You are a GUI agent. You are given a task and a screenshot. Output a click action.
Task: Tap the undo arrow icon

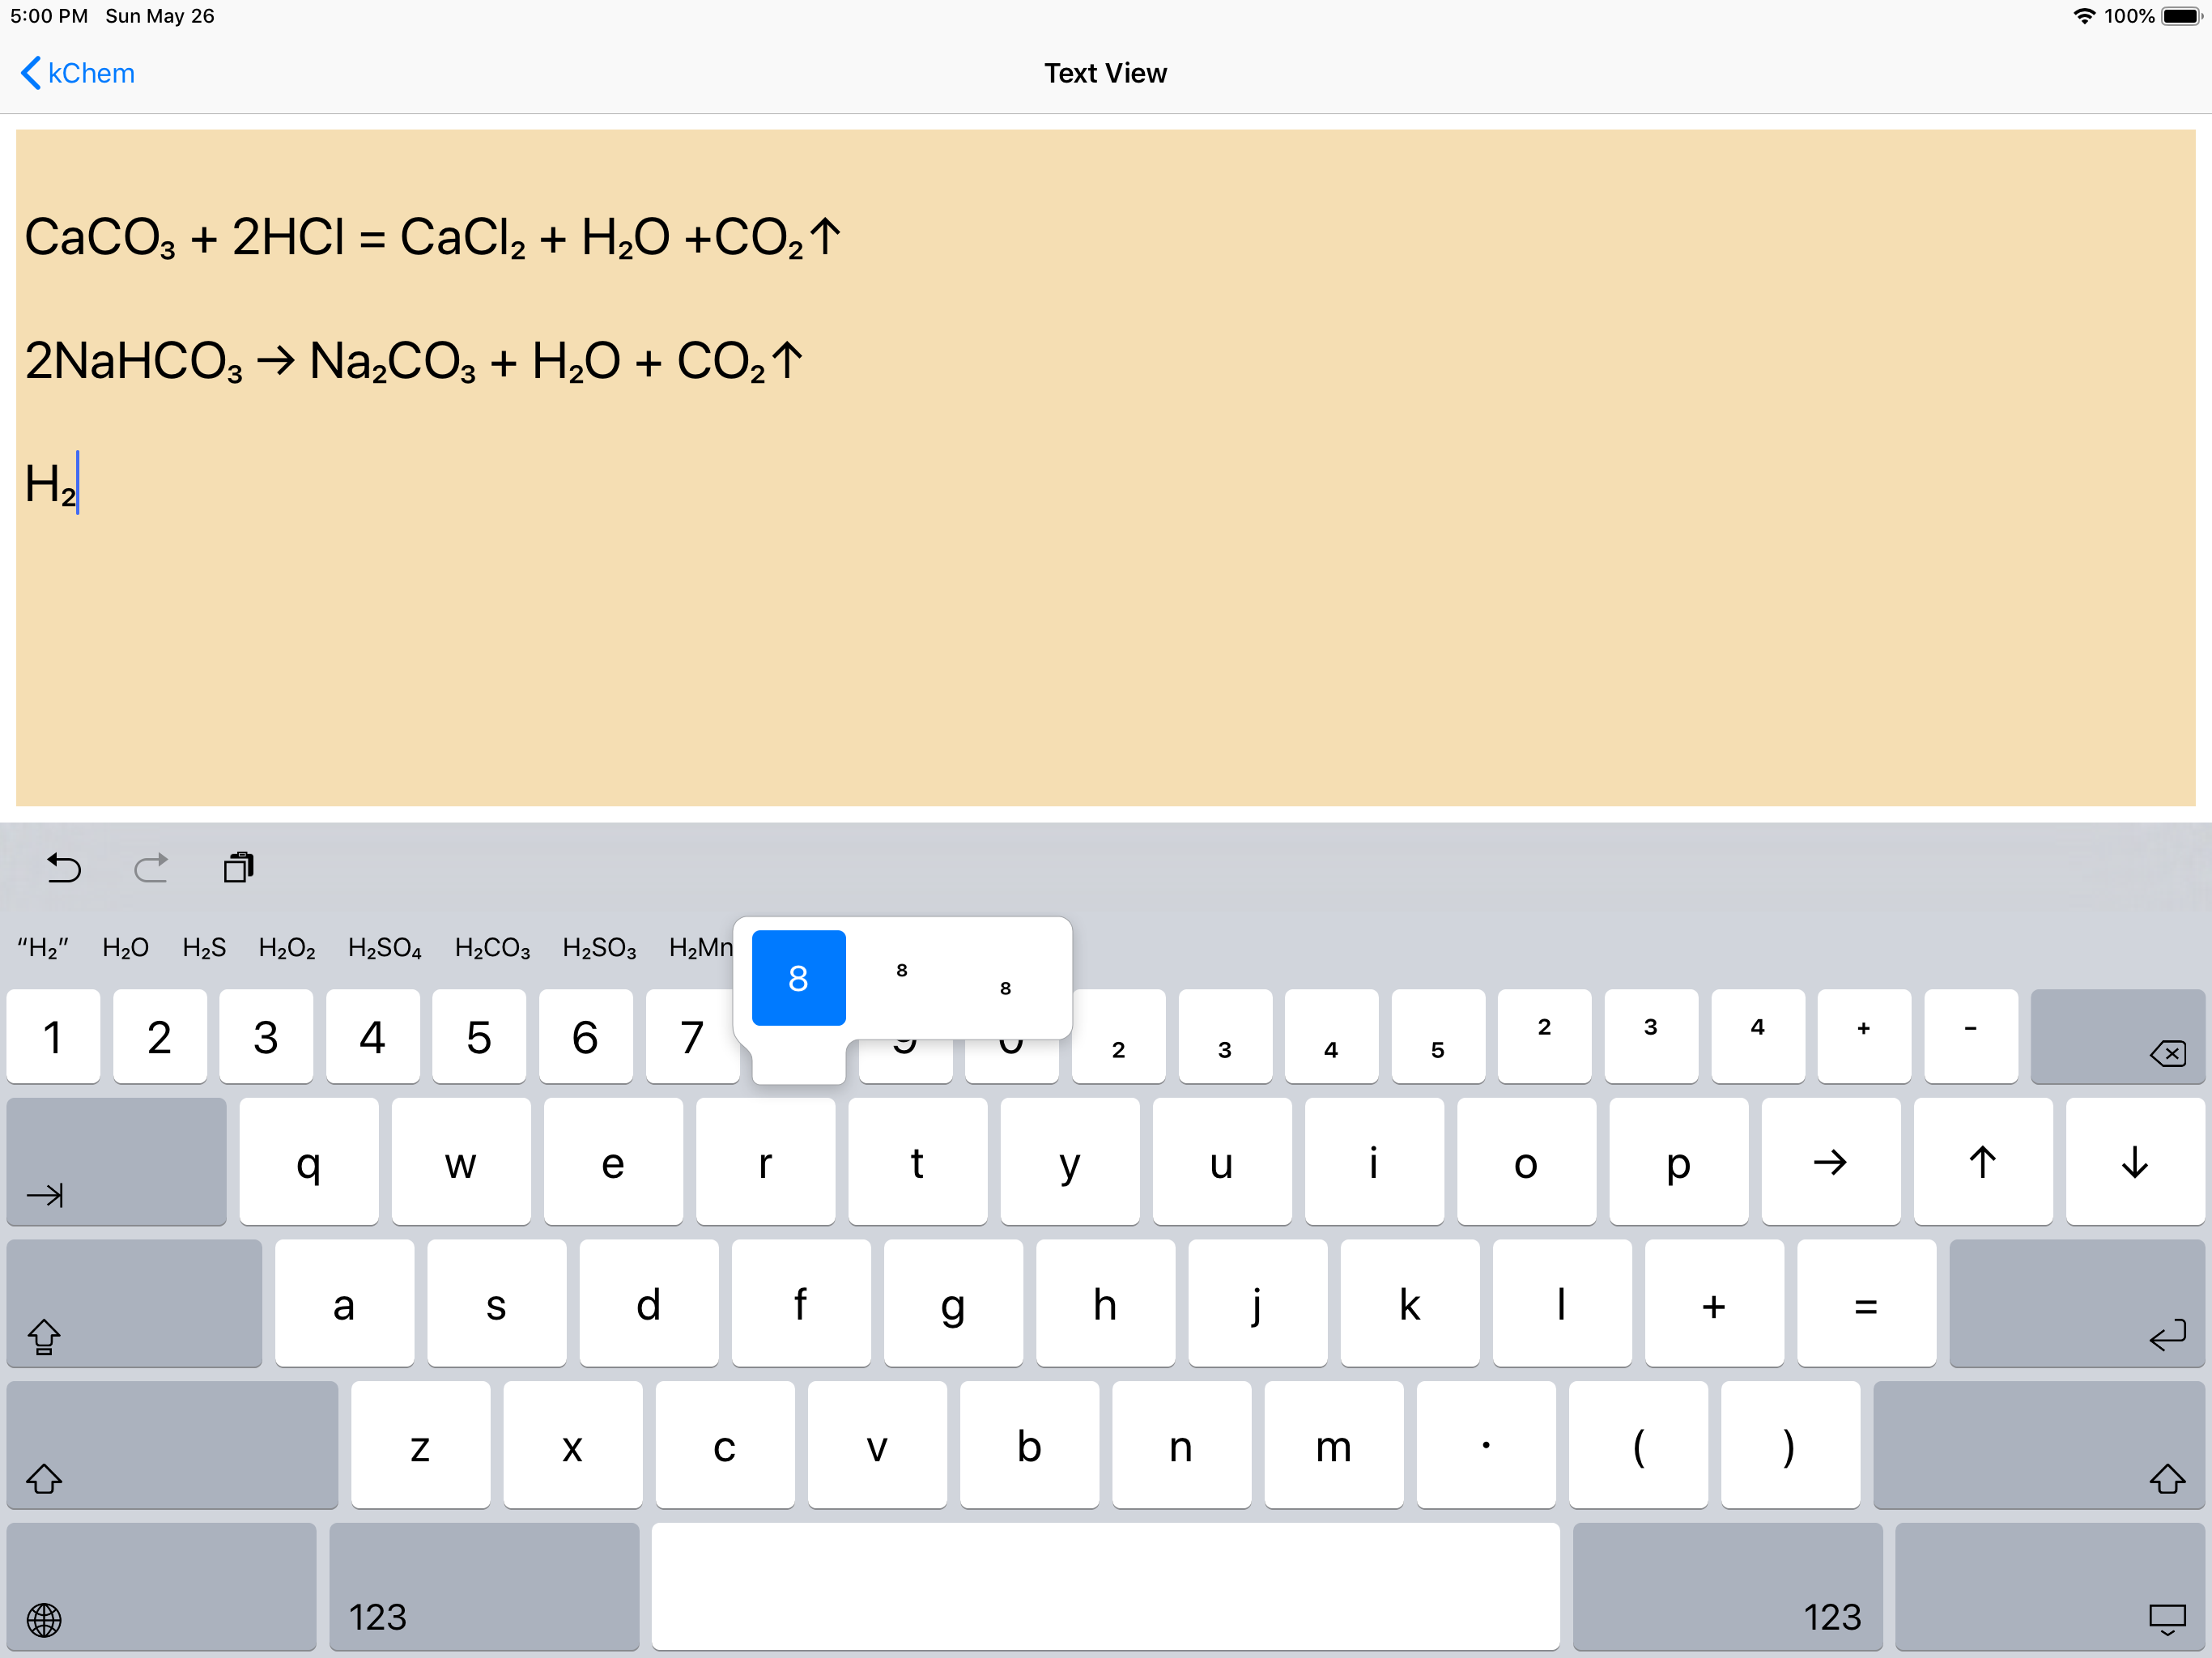(x=64, y=868)
